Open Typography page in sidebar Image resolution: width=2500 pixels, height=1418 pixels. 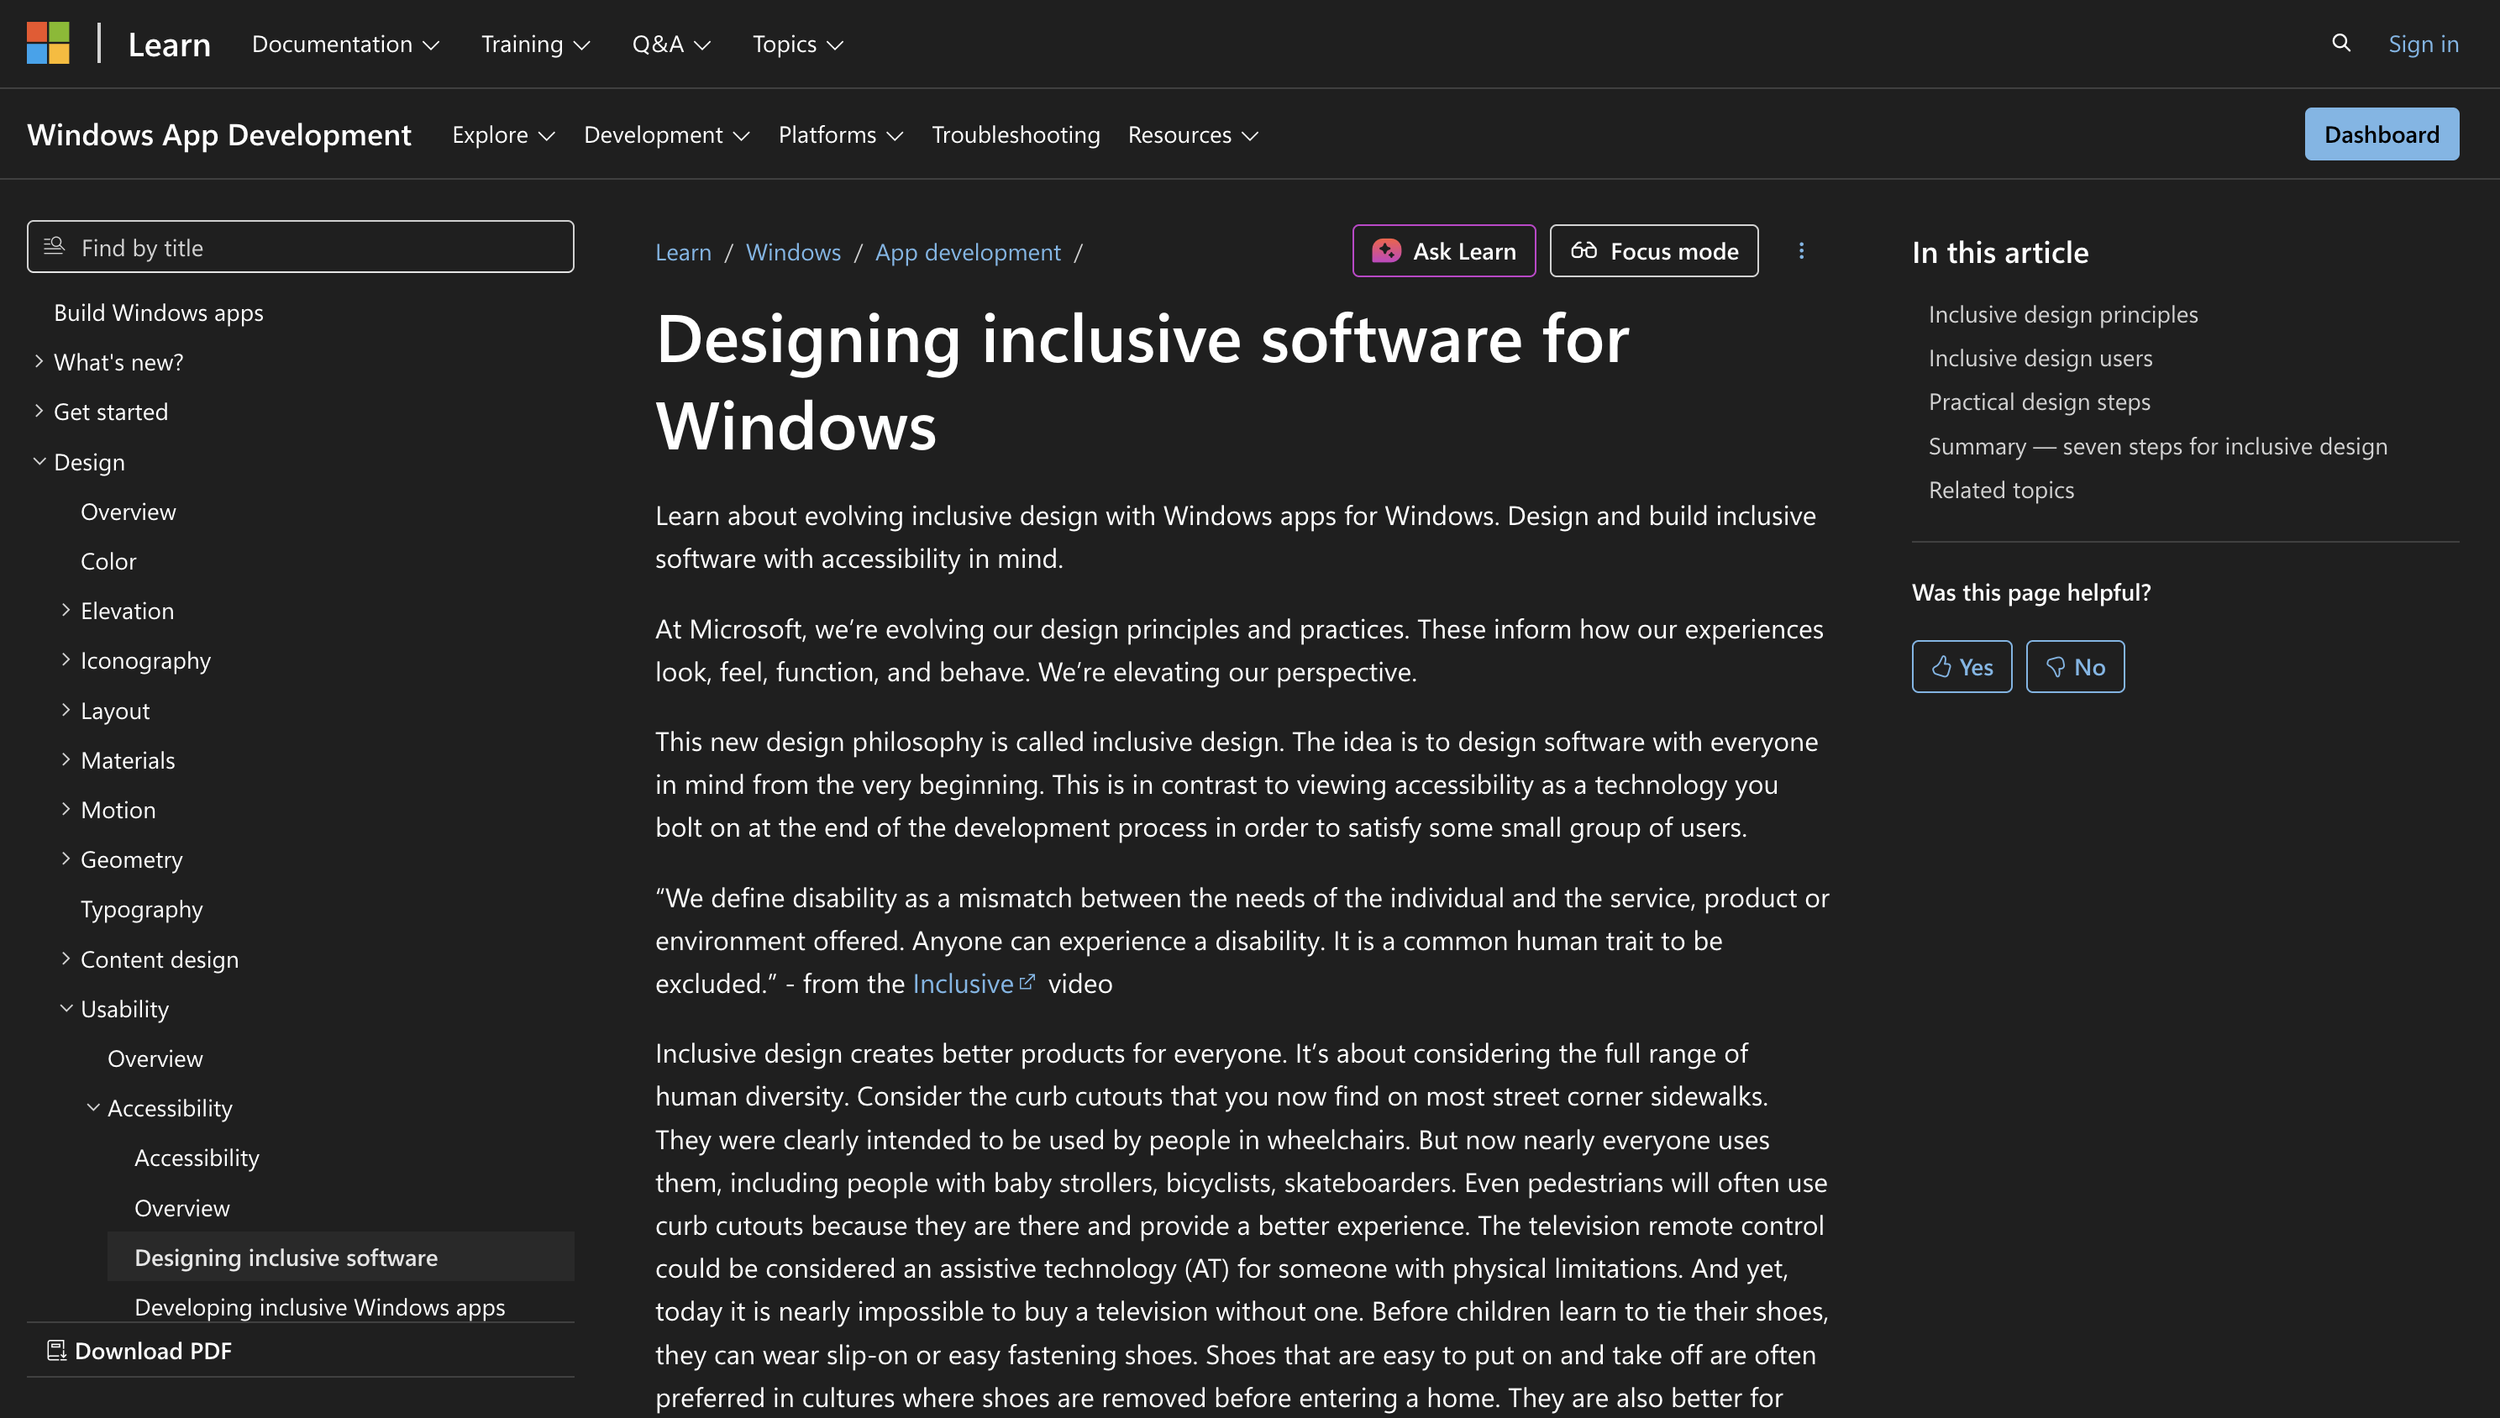[x=141, y=909]
